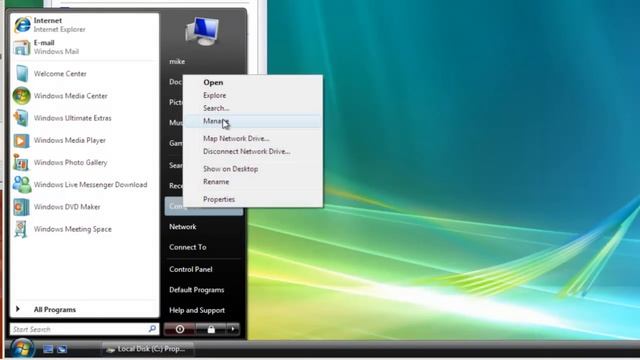The image size is (640, 360).
Task: Focus the Start Search box
Action: click(x=84, y=329)
